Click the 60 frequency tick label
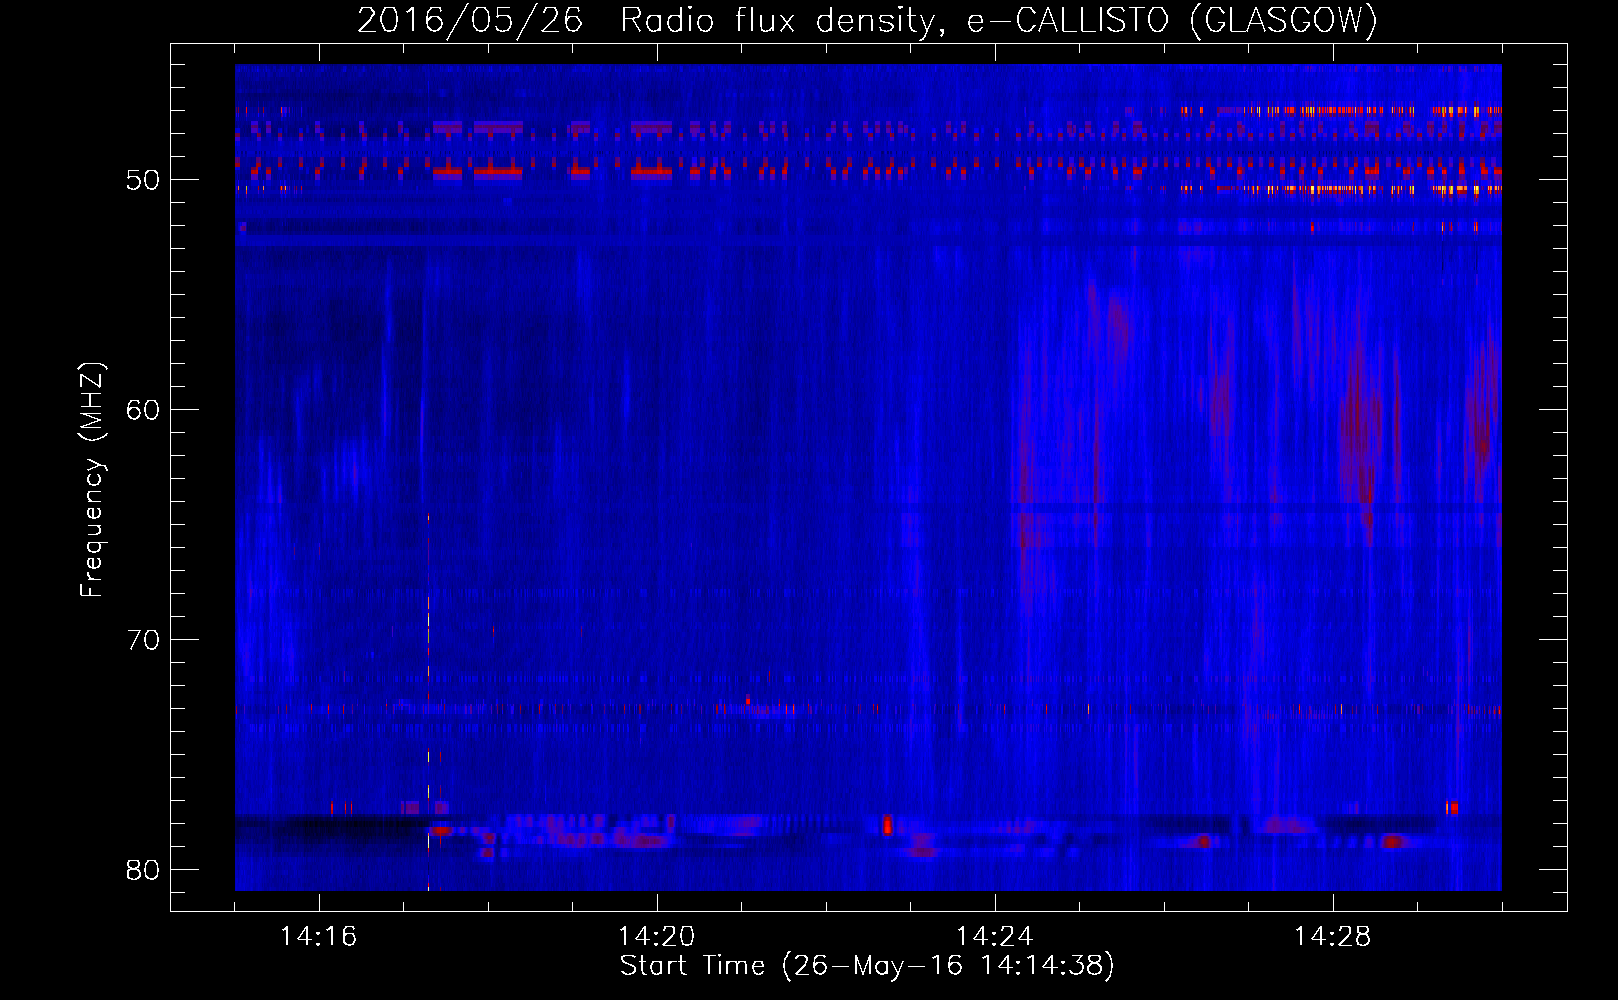 point(143,410)
